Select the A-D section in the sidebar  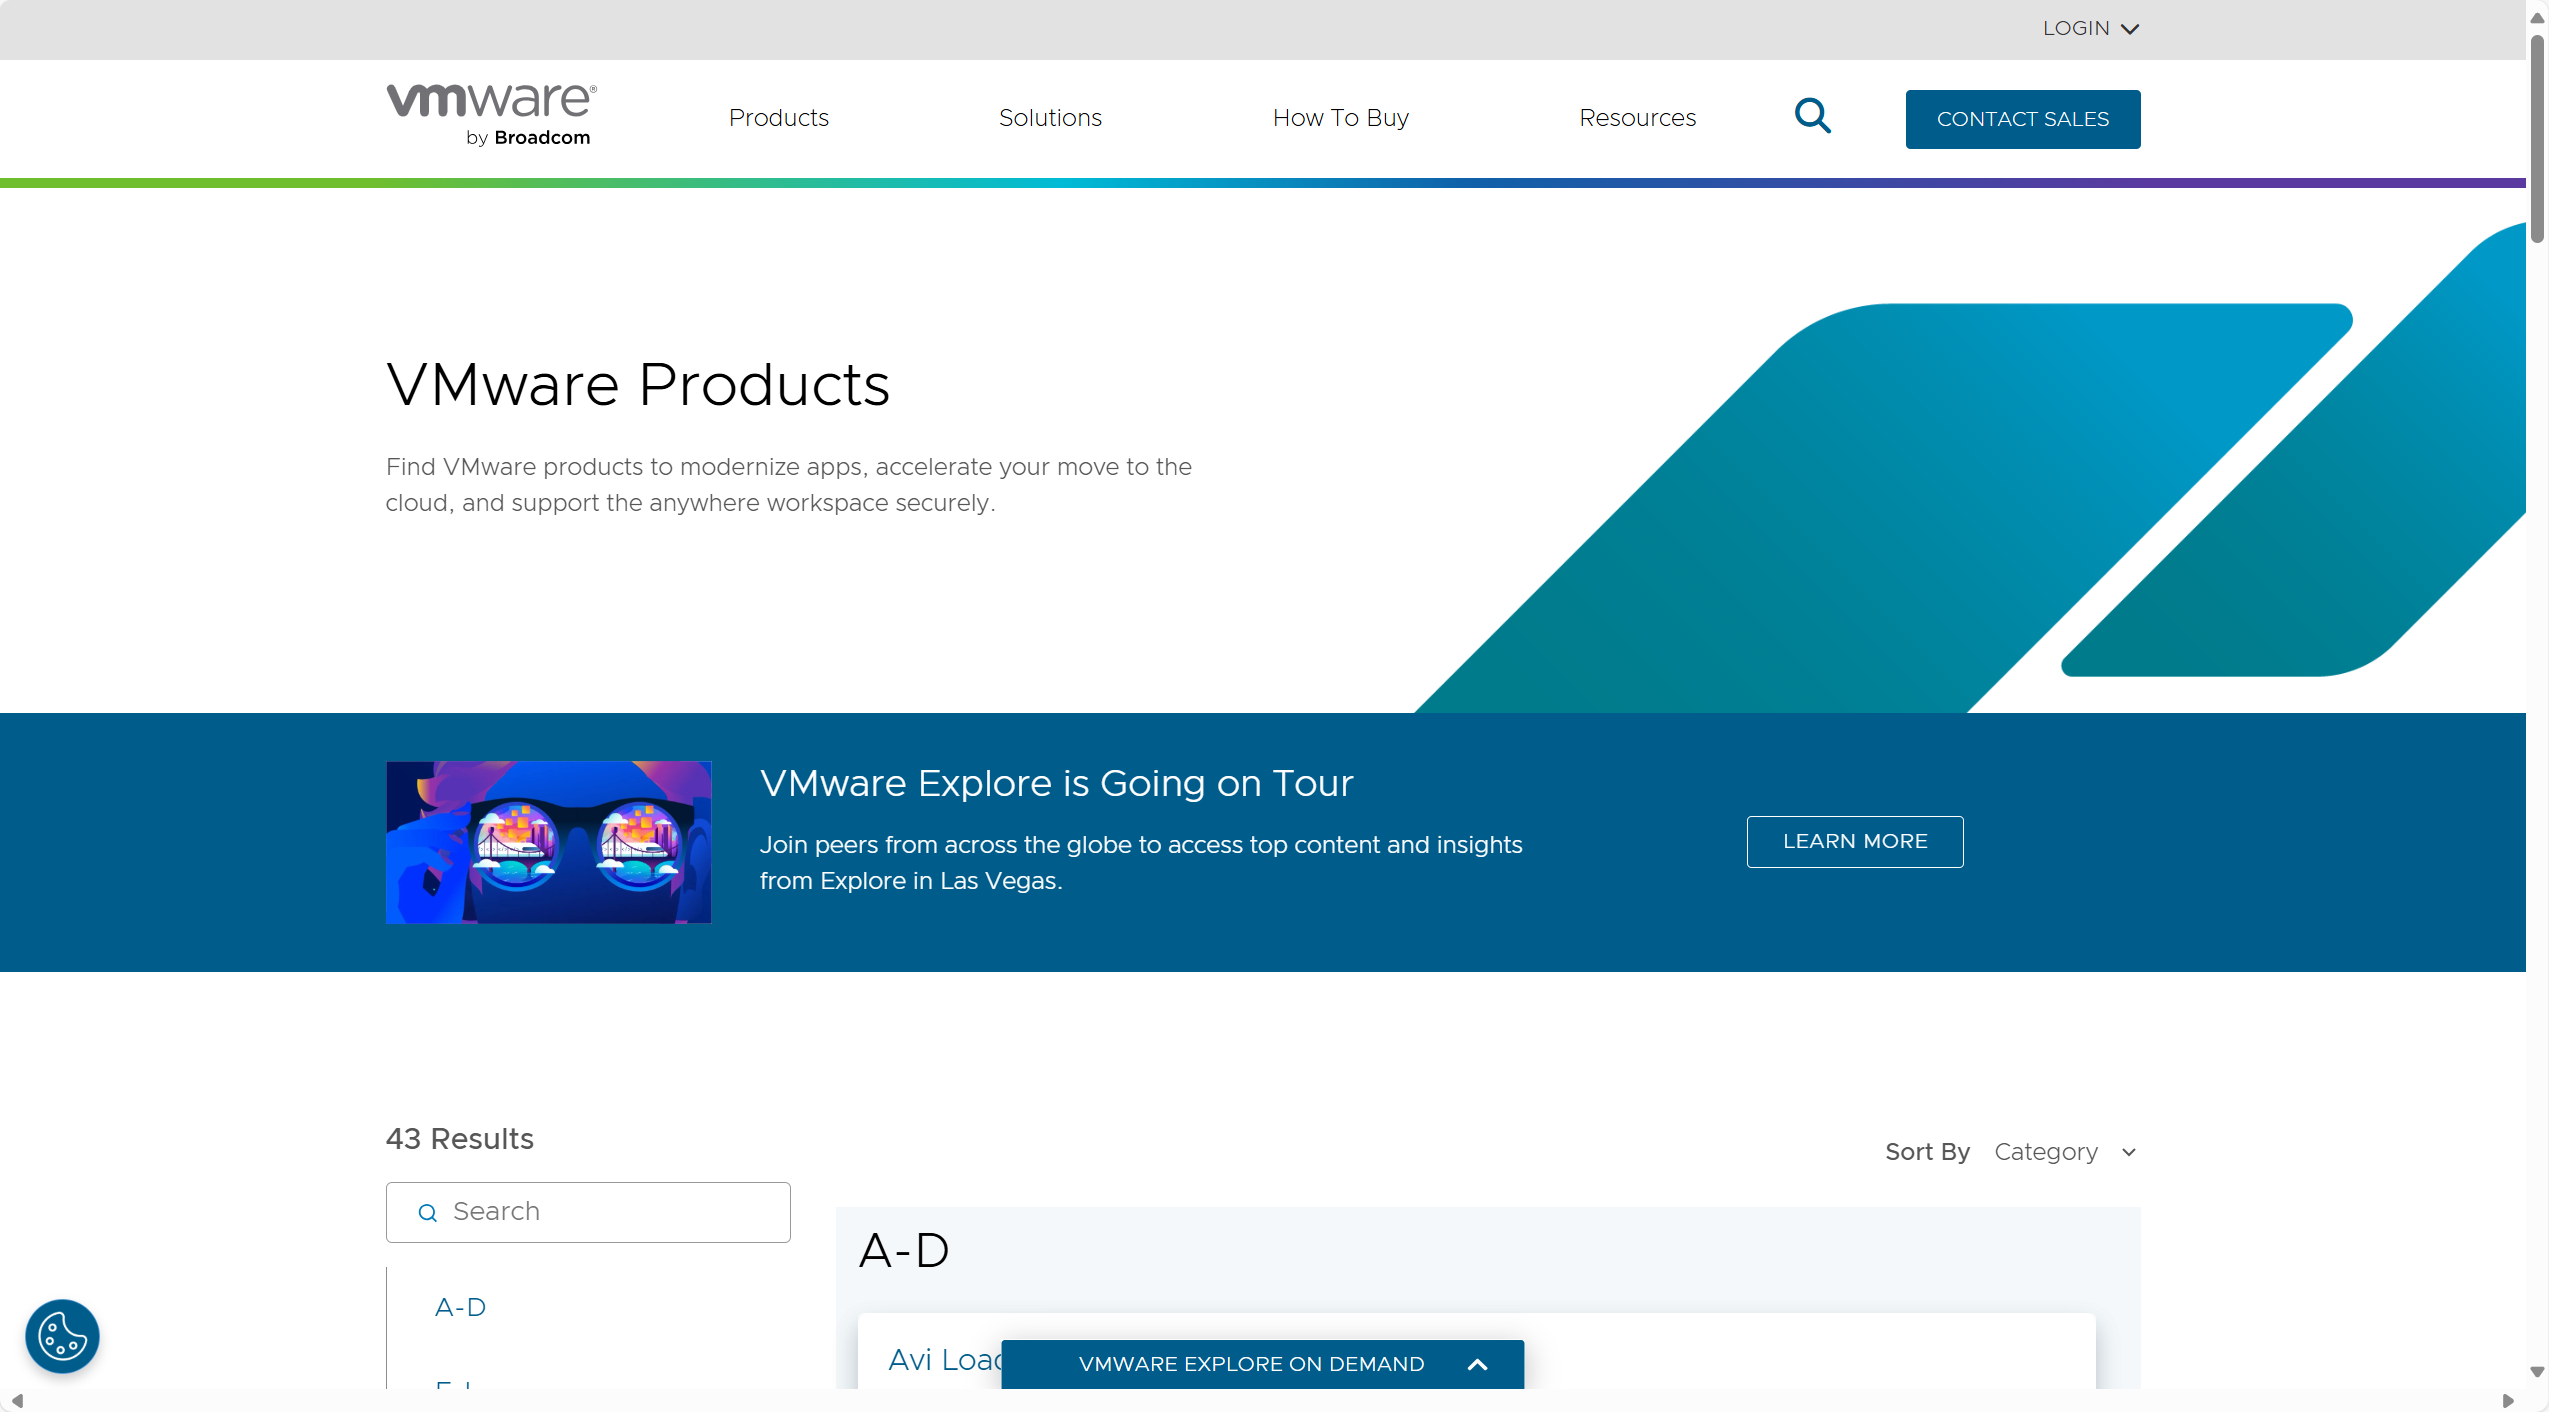pyautogui.click(x=460, y=1306)
